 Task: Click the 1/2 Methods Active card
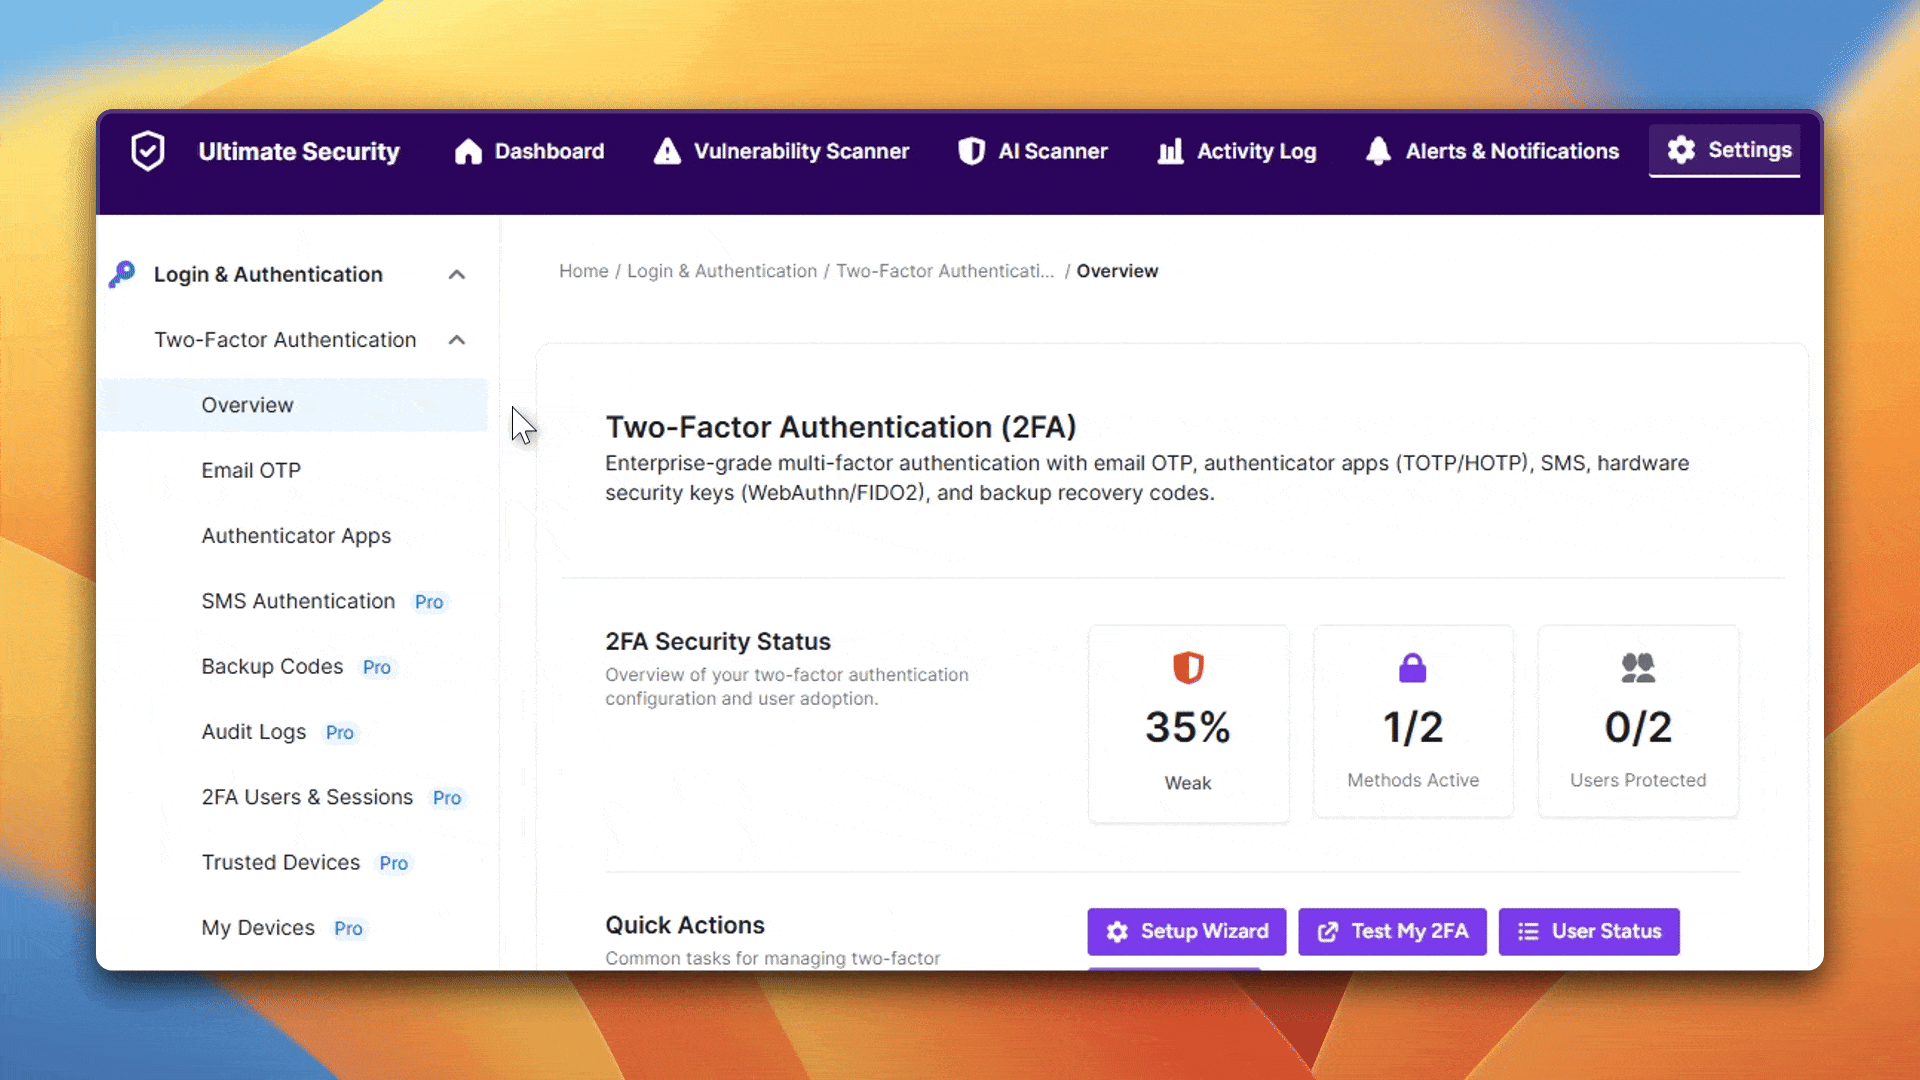tap(1413, 721)
